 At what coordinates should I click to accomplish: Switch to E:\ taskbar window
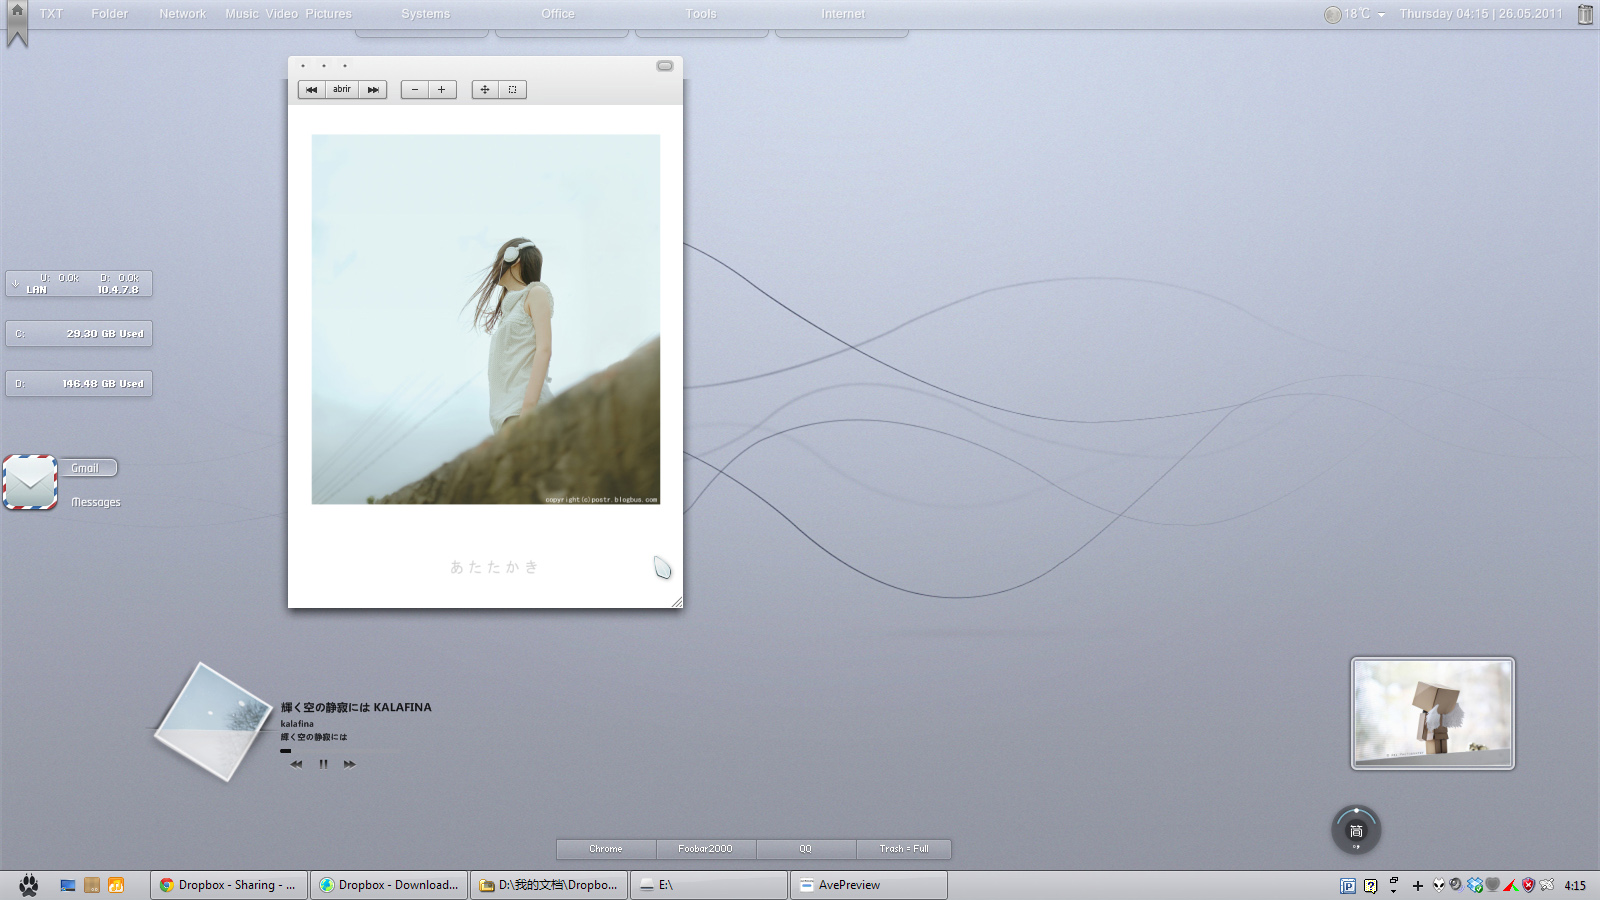tap(709, 885)
